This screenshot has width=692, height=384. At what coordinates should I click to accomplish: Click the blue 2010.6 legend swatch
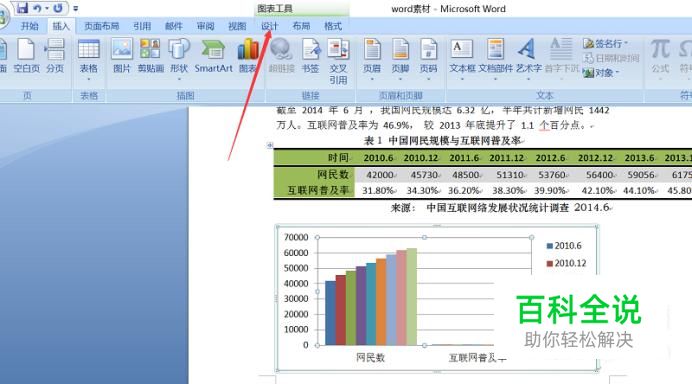pos(549,246)
